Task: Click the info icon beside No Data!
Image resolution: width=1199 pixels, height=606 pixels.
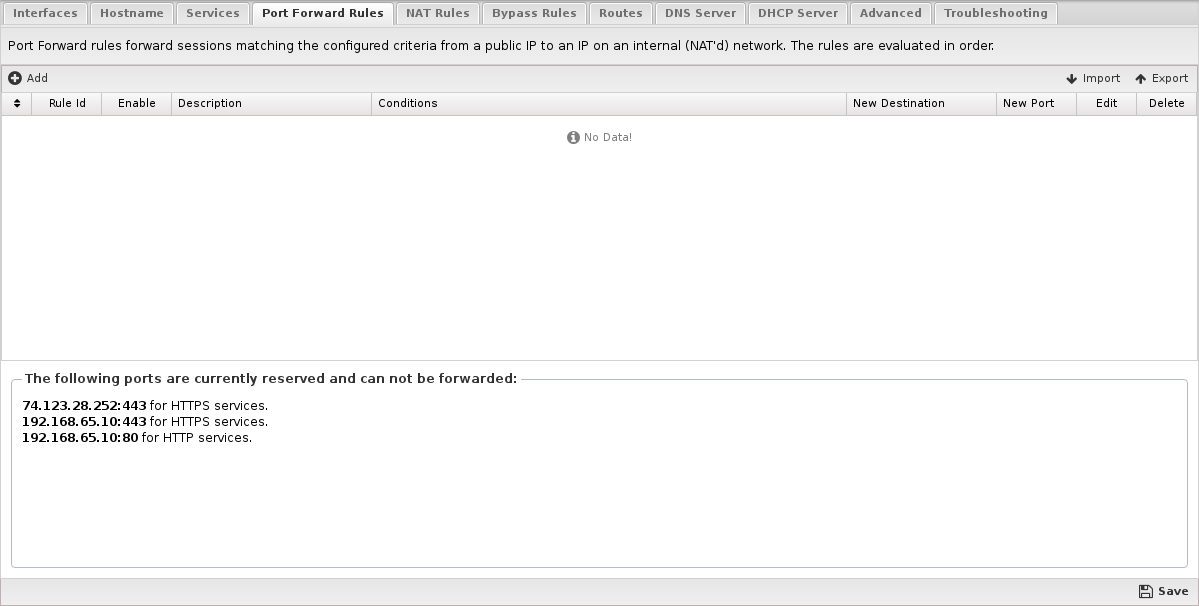Action: [x=573, y=138]
